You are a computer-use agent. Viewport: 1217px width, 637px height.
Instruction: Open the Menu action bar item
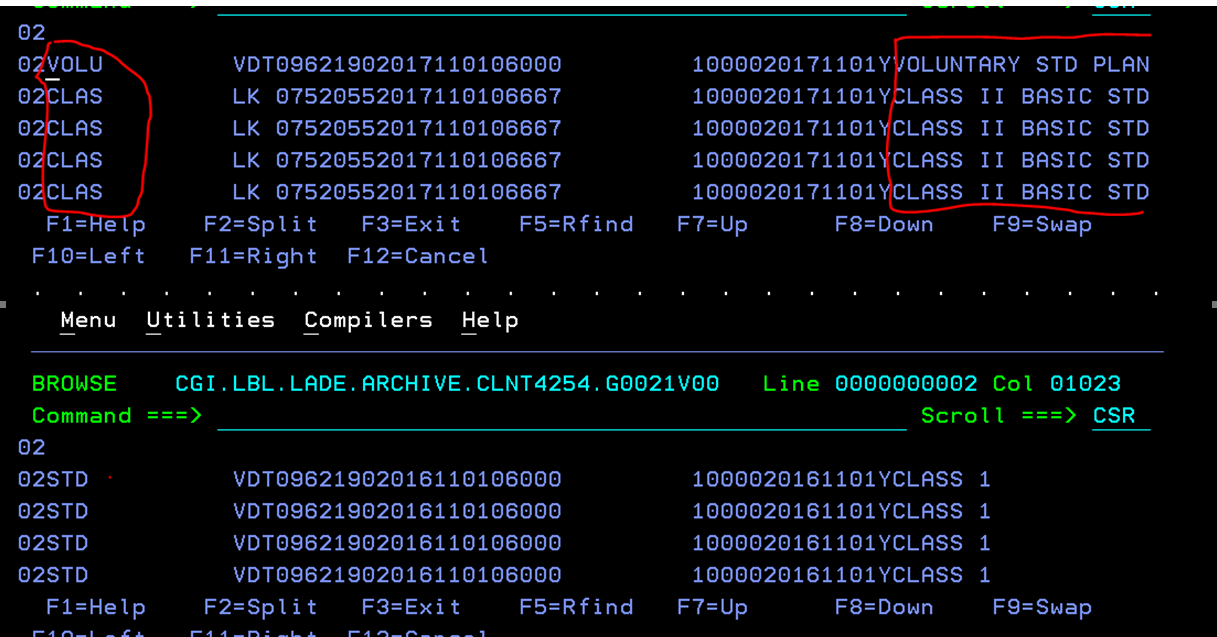(x=88, y=320)
